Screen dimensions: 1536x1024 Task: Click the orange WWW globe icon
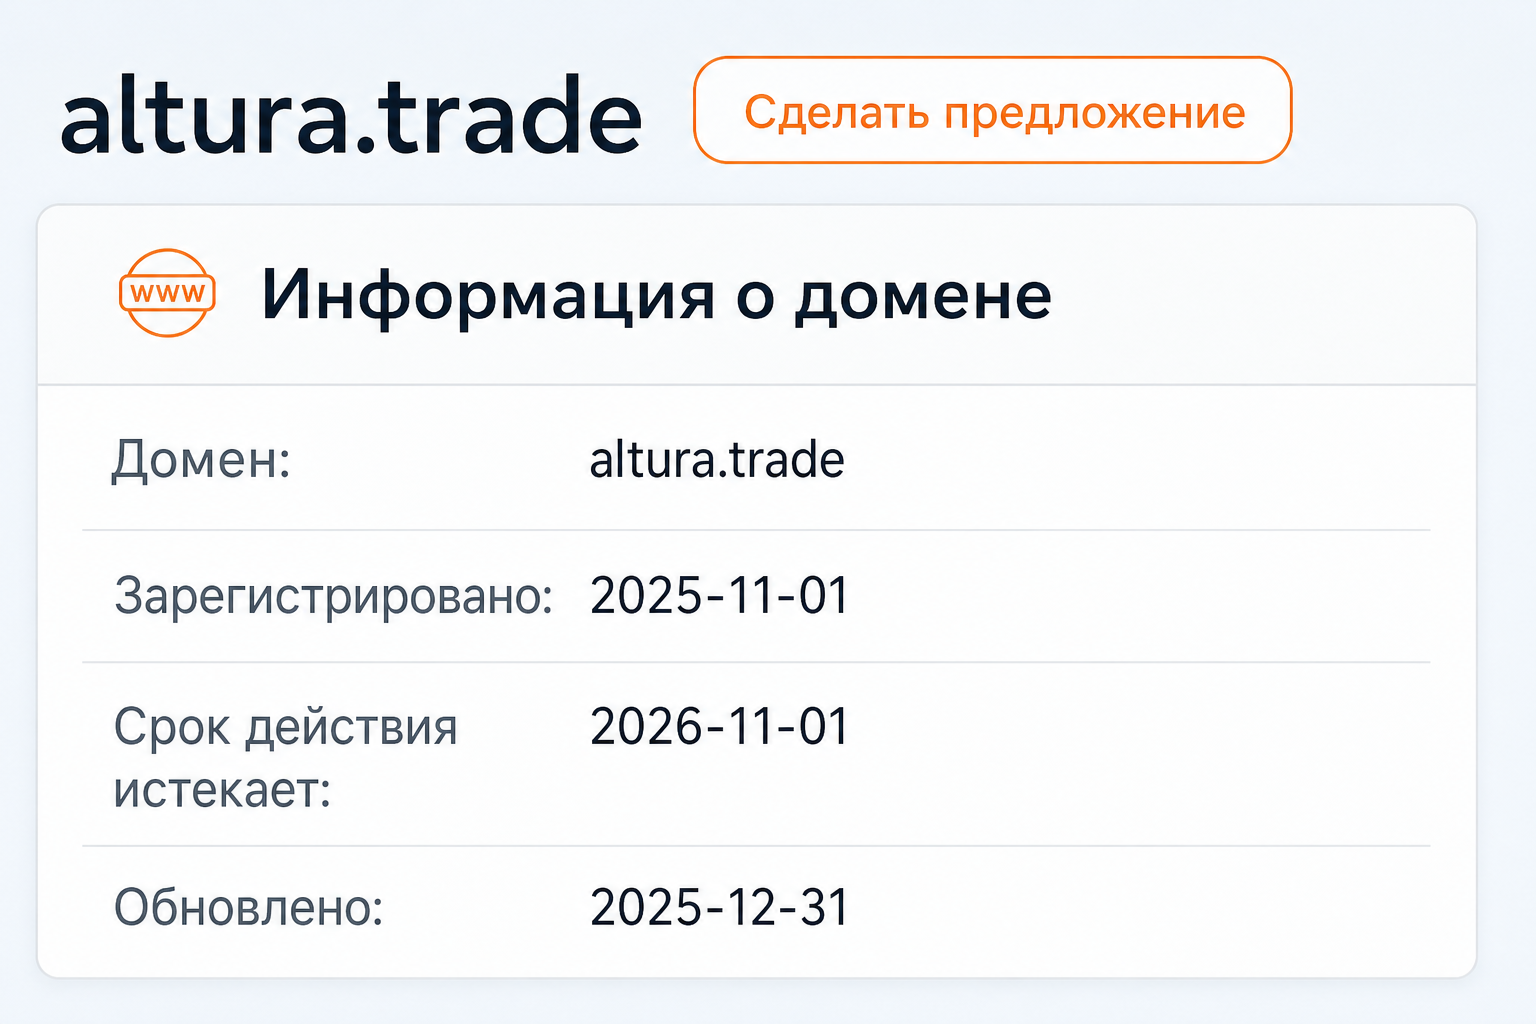pyautogui.click(x=168, y=293)
